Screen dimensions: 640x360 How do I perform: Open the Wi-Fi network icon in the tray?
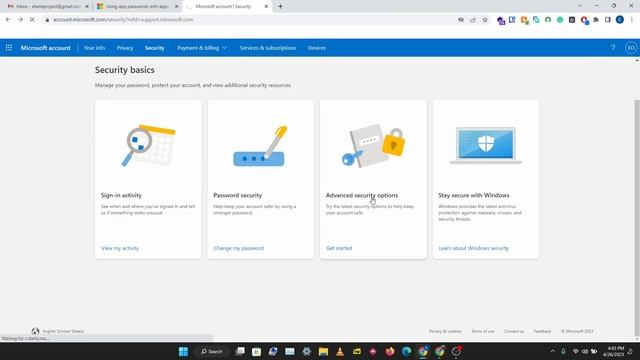tap(576, 351)
